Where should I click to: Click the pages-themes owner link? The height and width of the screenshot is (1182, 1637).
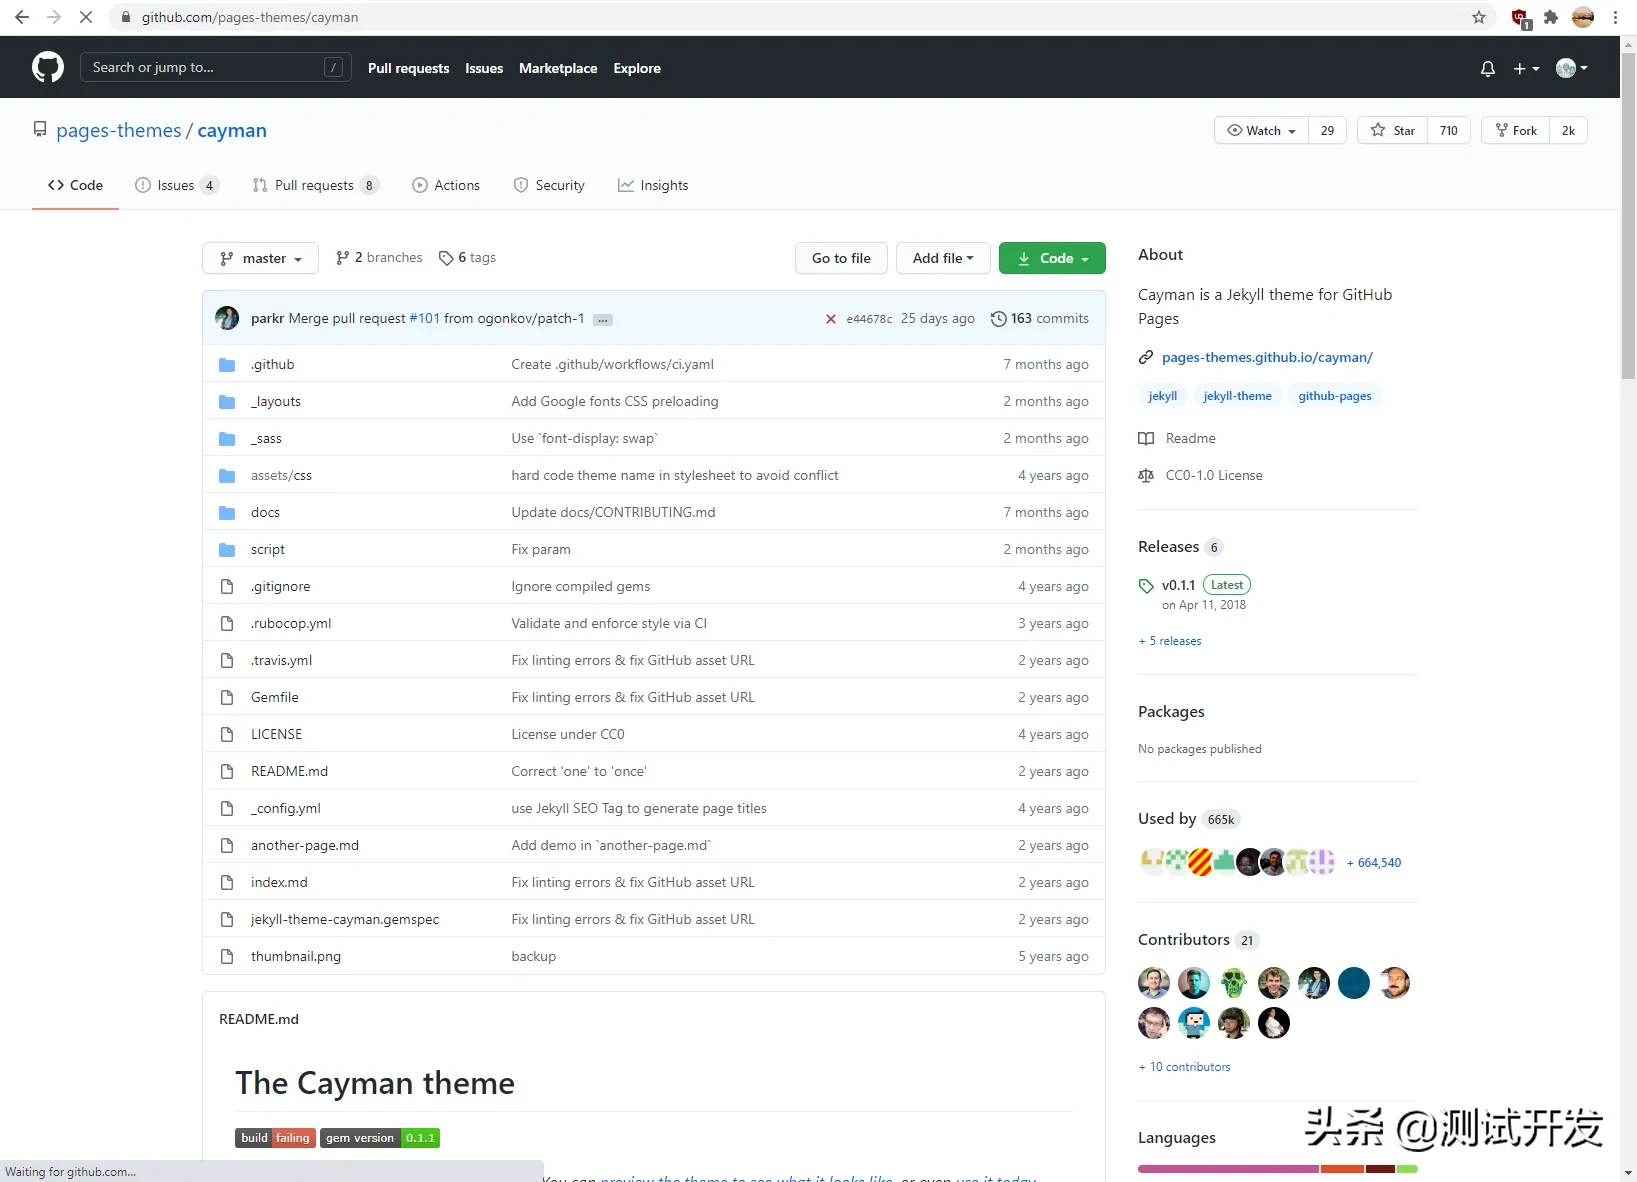coord(119,130)
